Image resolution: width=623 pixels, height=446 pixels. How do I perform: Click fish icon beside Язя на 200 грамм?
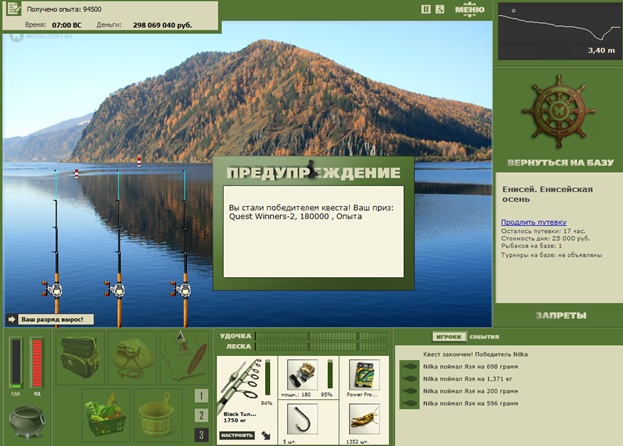[x=409, y=391]
